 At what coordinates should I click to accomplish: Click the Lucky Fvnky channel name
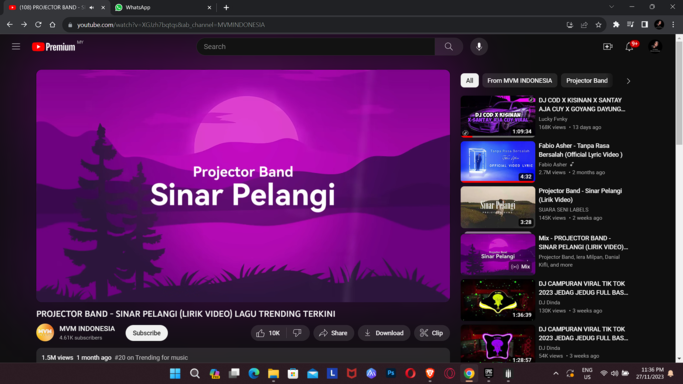(553, 119)
